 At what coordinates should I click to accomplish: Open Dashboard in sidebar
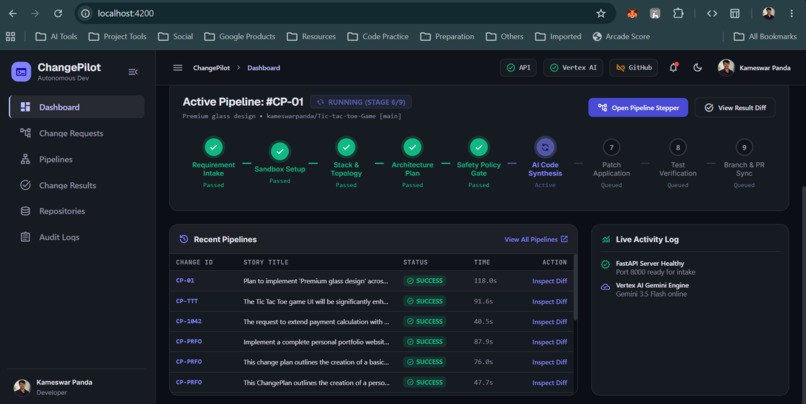pos(77,107)
